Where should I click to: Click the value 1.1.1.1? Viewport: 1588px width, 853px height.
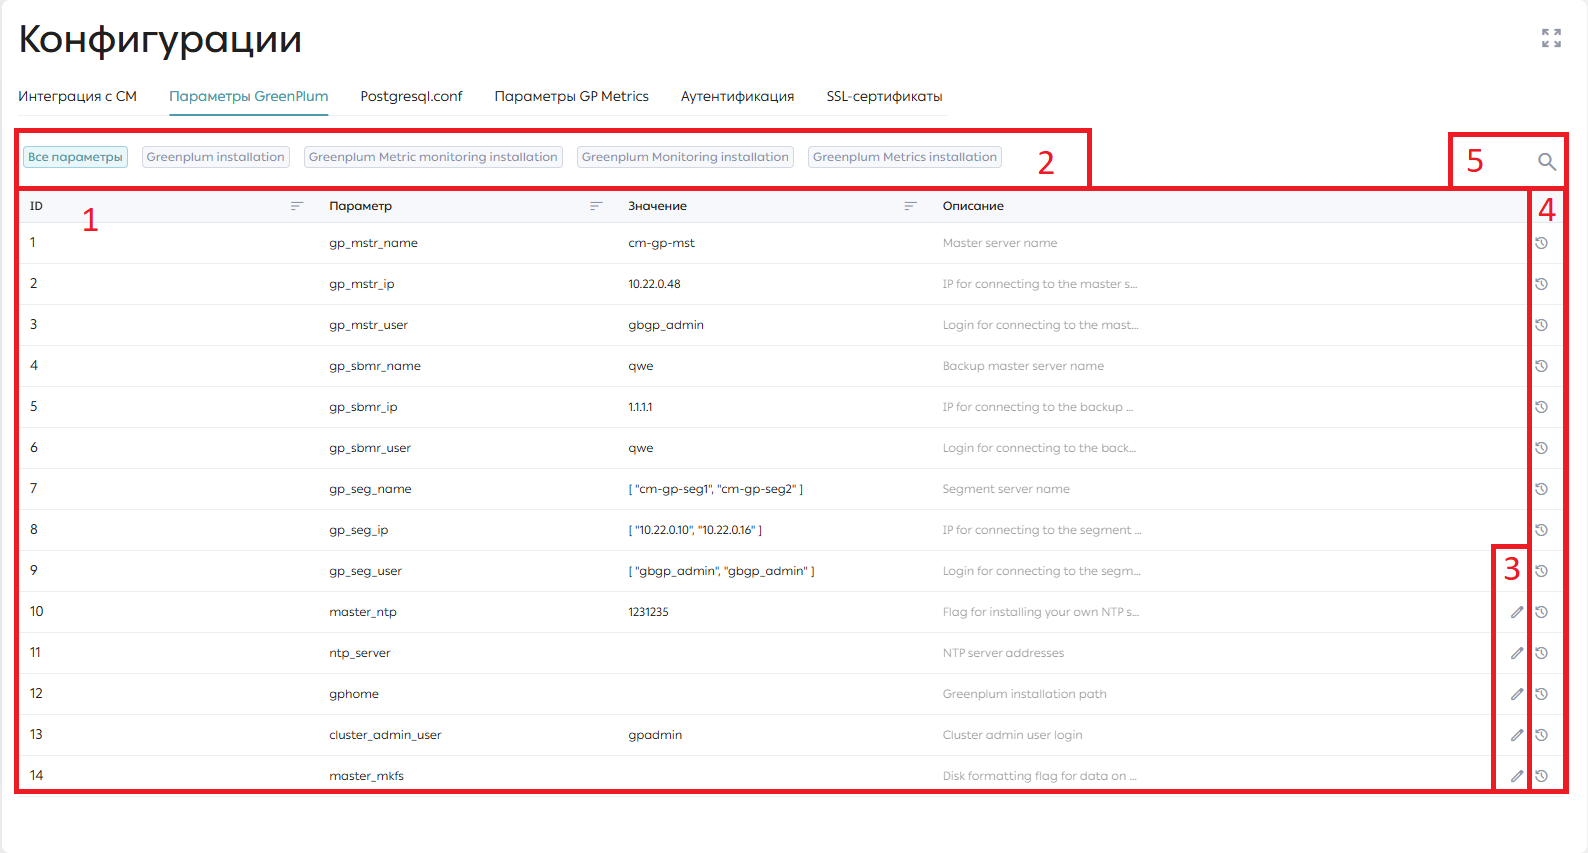640,407
